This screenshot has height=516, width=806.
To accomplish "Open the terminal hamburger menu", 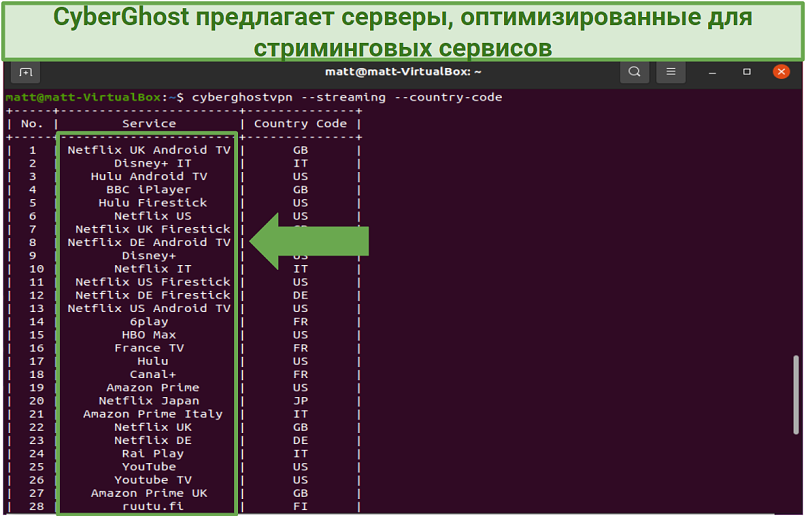I will (671, 72).
